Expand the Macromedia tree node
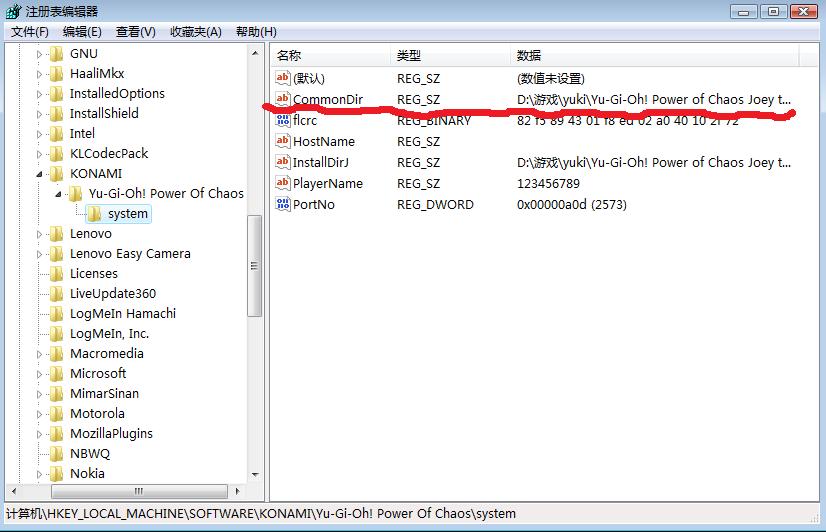Viewport: 826px width, 532px height. click(x=39, y=354)
